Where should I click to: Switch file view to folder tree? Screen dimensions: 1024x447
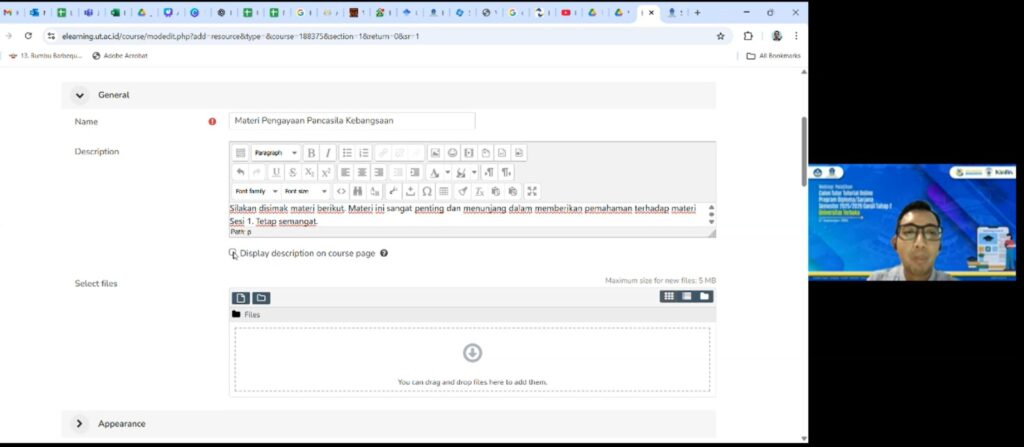click(x=705, y=297)
